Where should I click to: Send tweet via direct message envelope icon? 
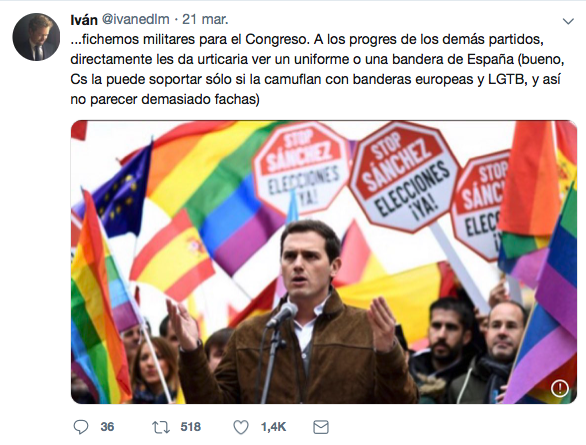321,427
